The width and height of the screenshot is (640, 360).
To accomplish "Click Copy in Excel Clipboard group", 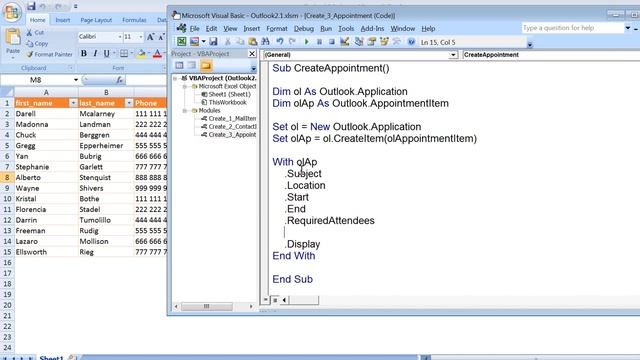I will (37, 43).
